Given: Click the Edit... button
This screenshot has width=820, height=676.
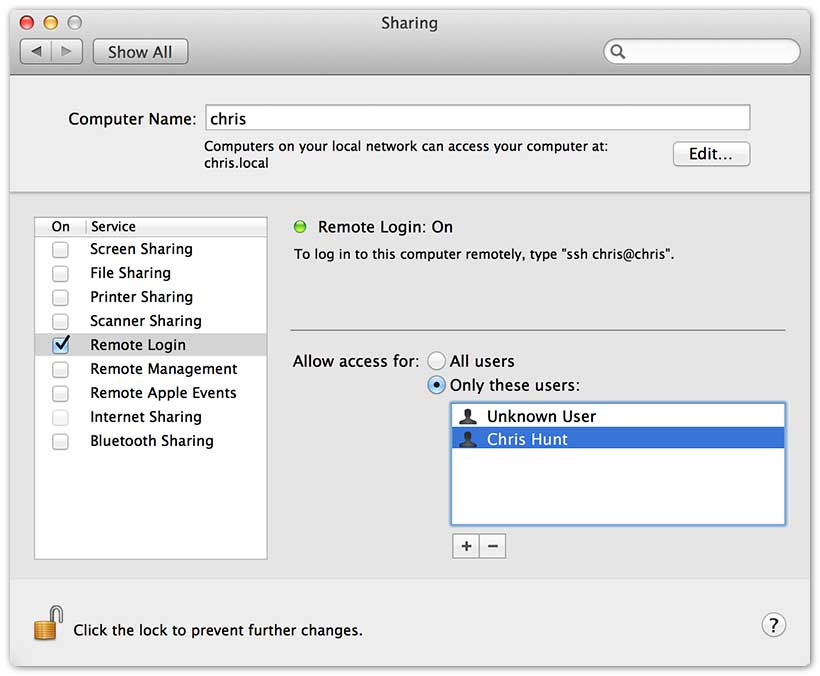Looking at the screenshot, I should [711, 154].
